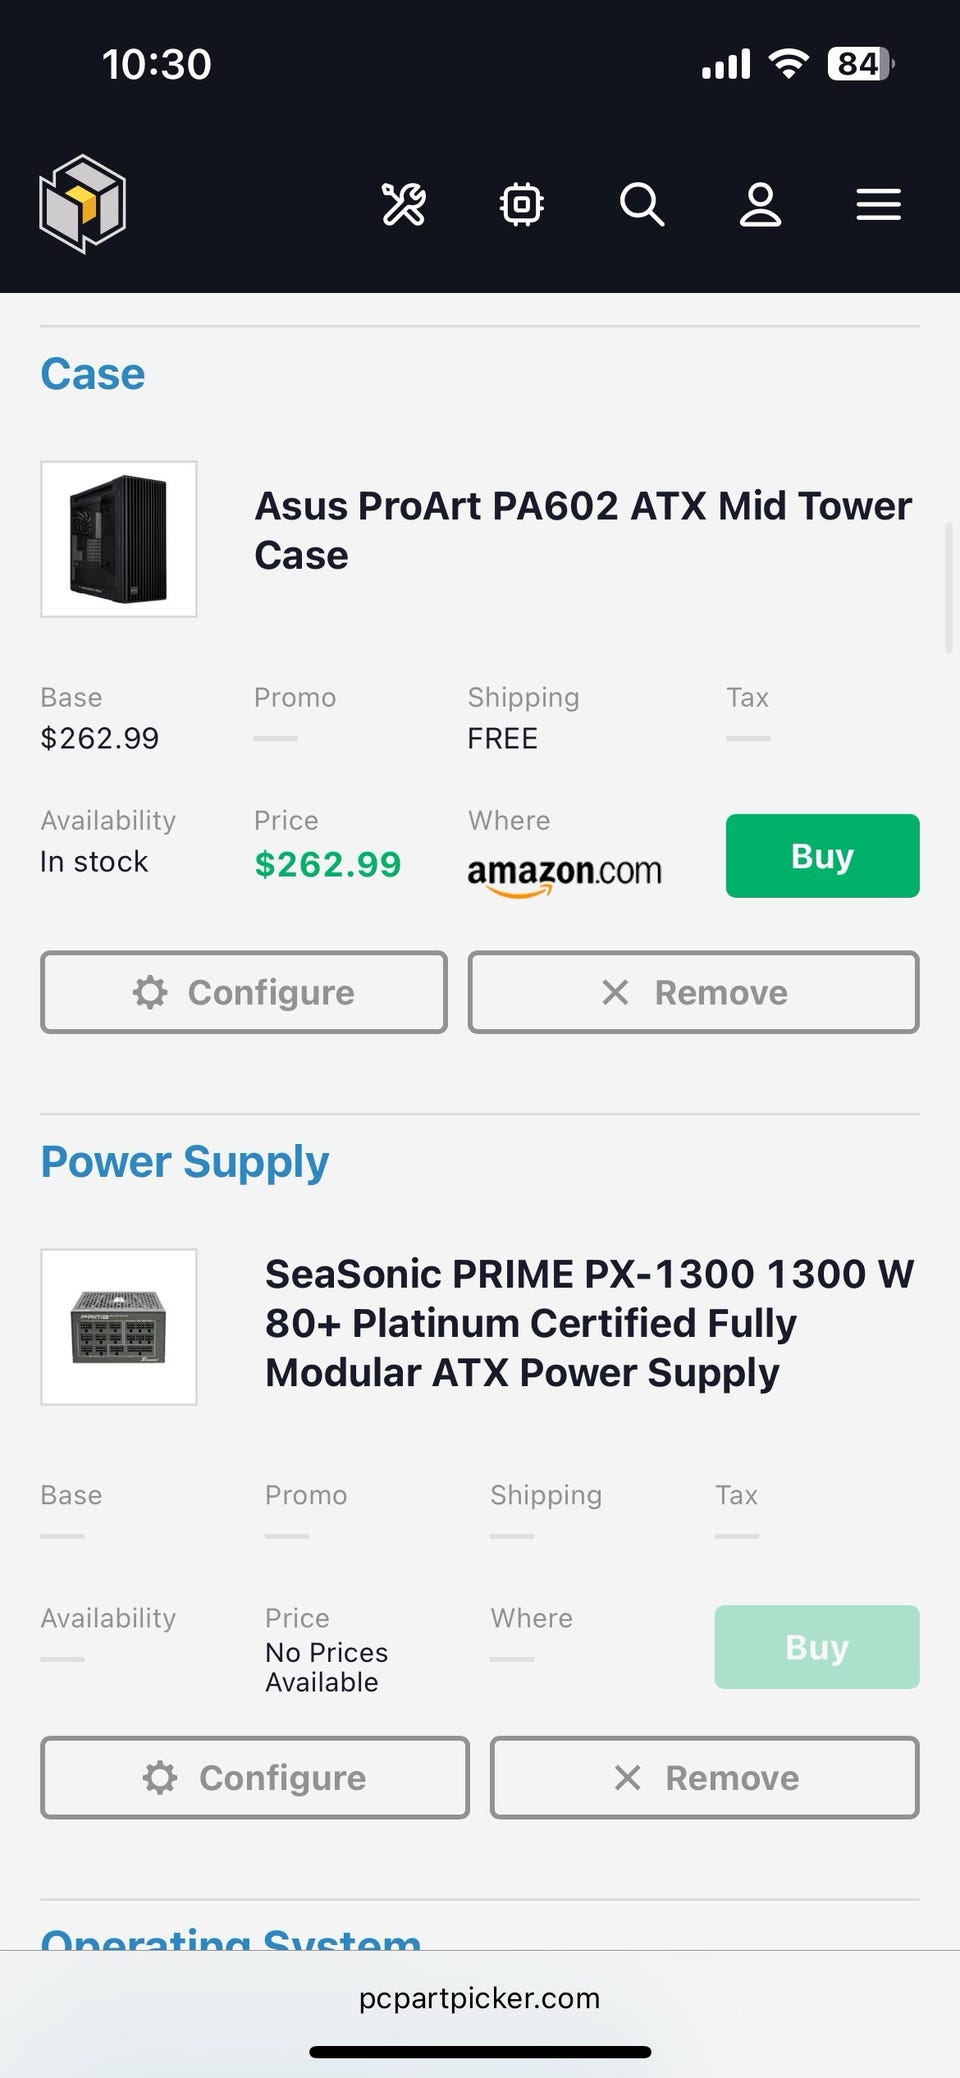Tap the Amazon.com retailer logo
The image size is (960, 2078).
[564, 872]
